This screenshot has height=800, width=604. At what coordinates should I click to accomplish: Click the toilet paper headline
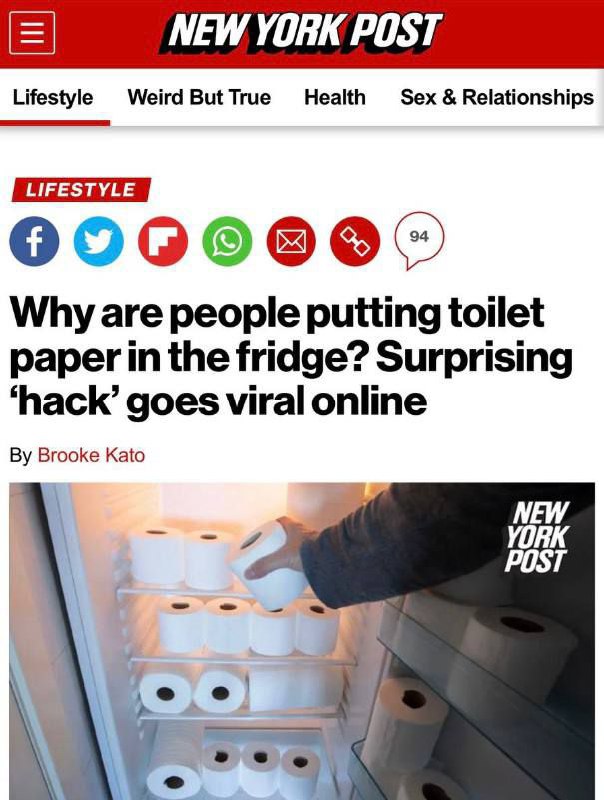[291, 357]
